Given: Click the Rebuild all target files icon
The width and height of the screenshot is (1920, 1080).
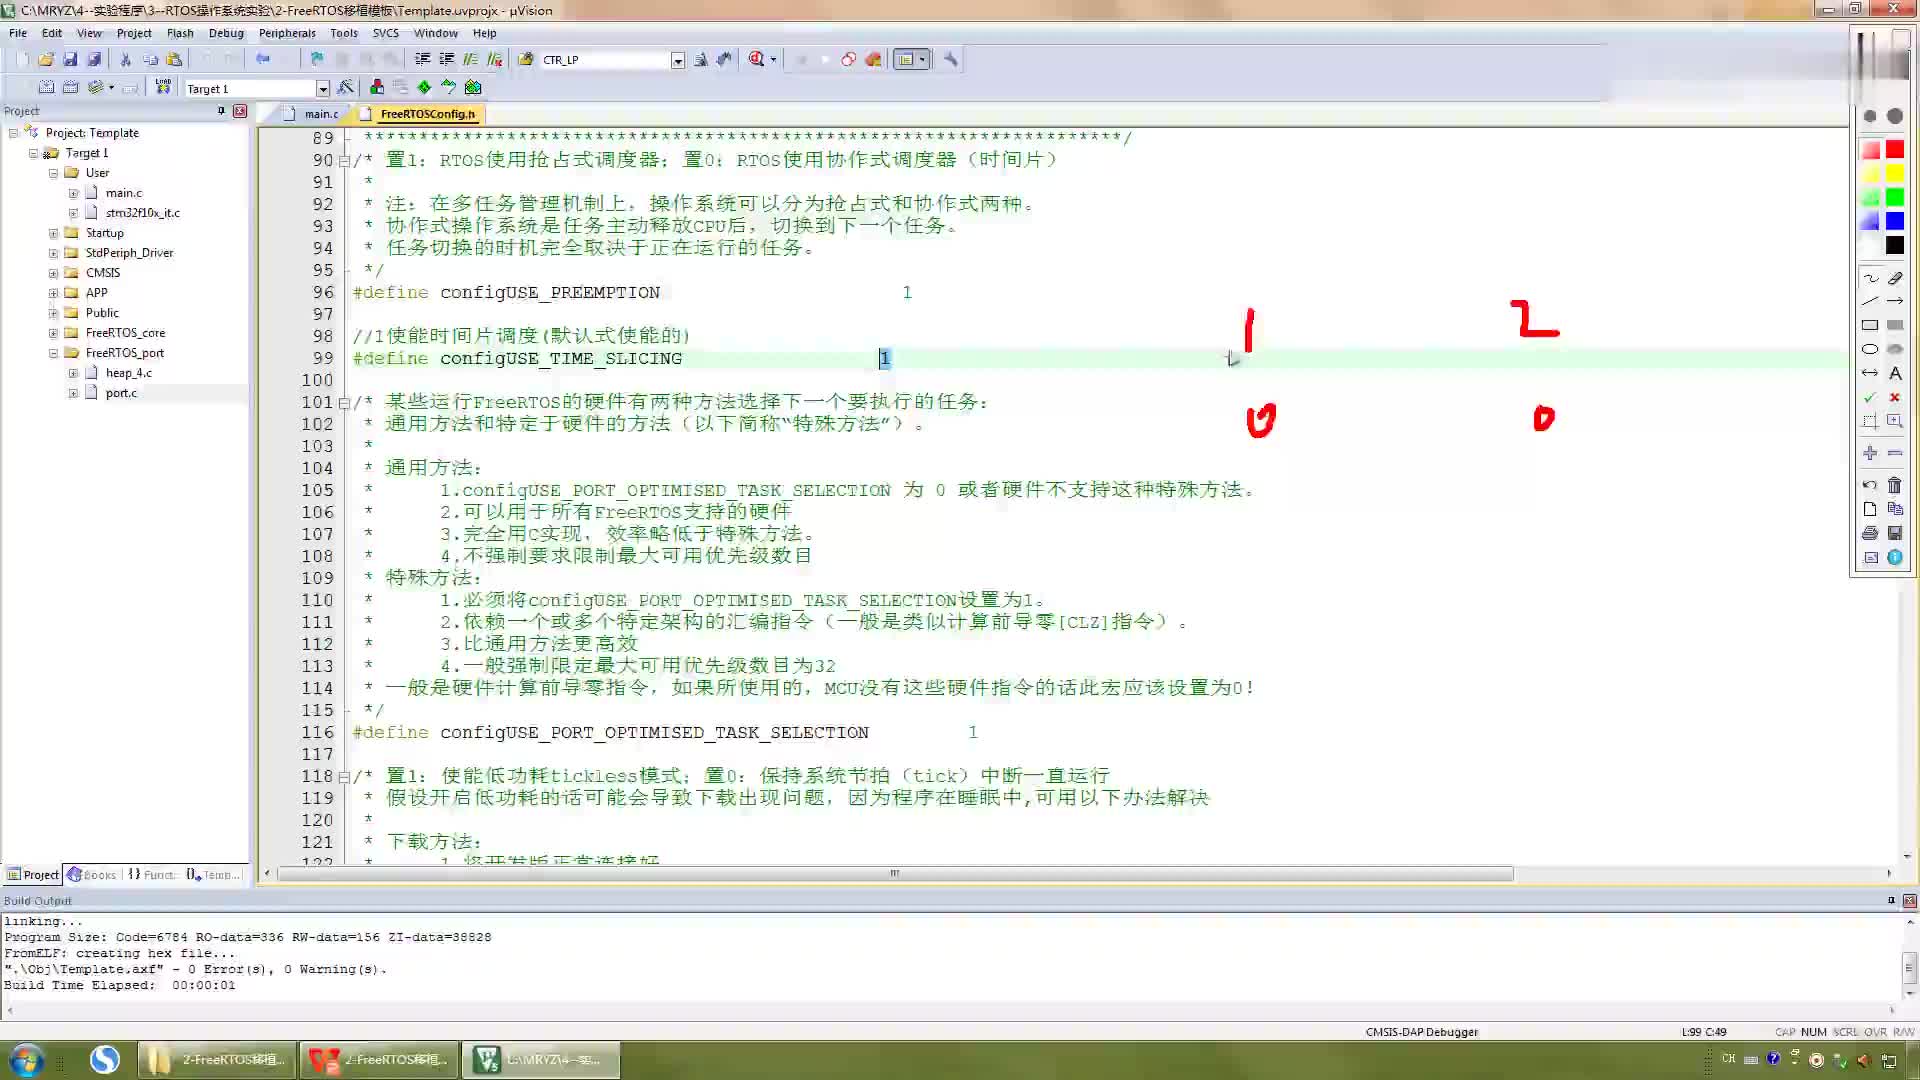Looking at the screenshot, I should point(70,88).
